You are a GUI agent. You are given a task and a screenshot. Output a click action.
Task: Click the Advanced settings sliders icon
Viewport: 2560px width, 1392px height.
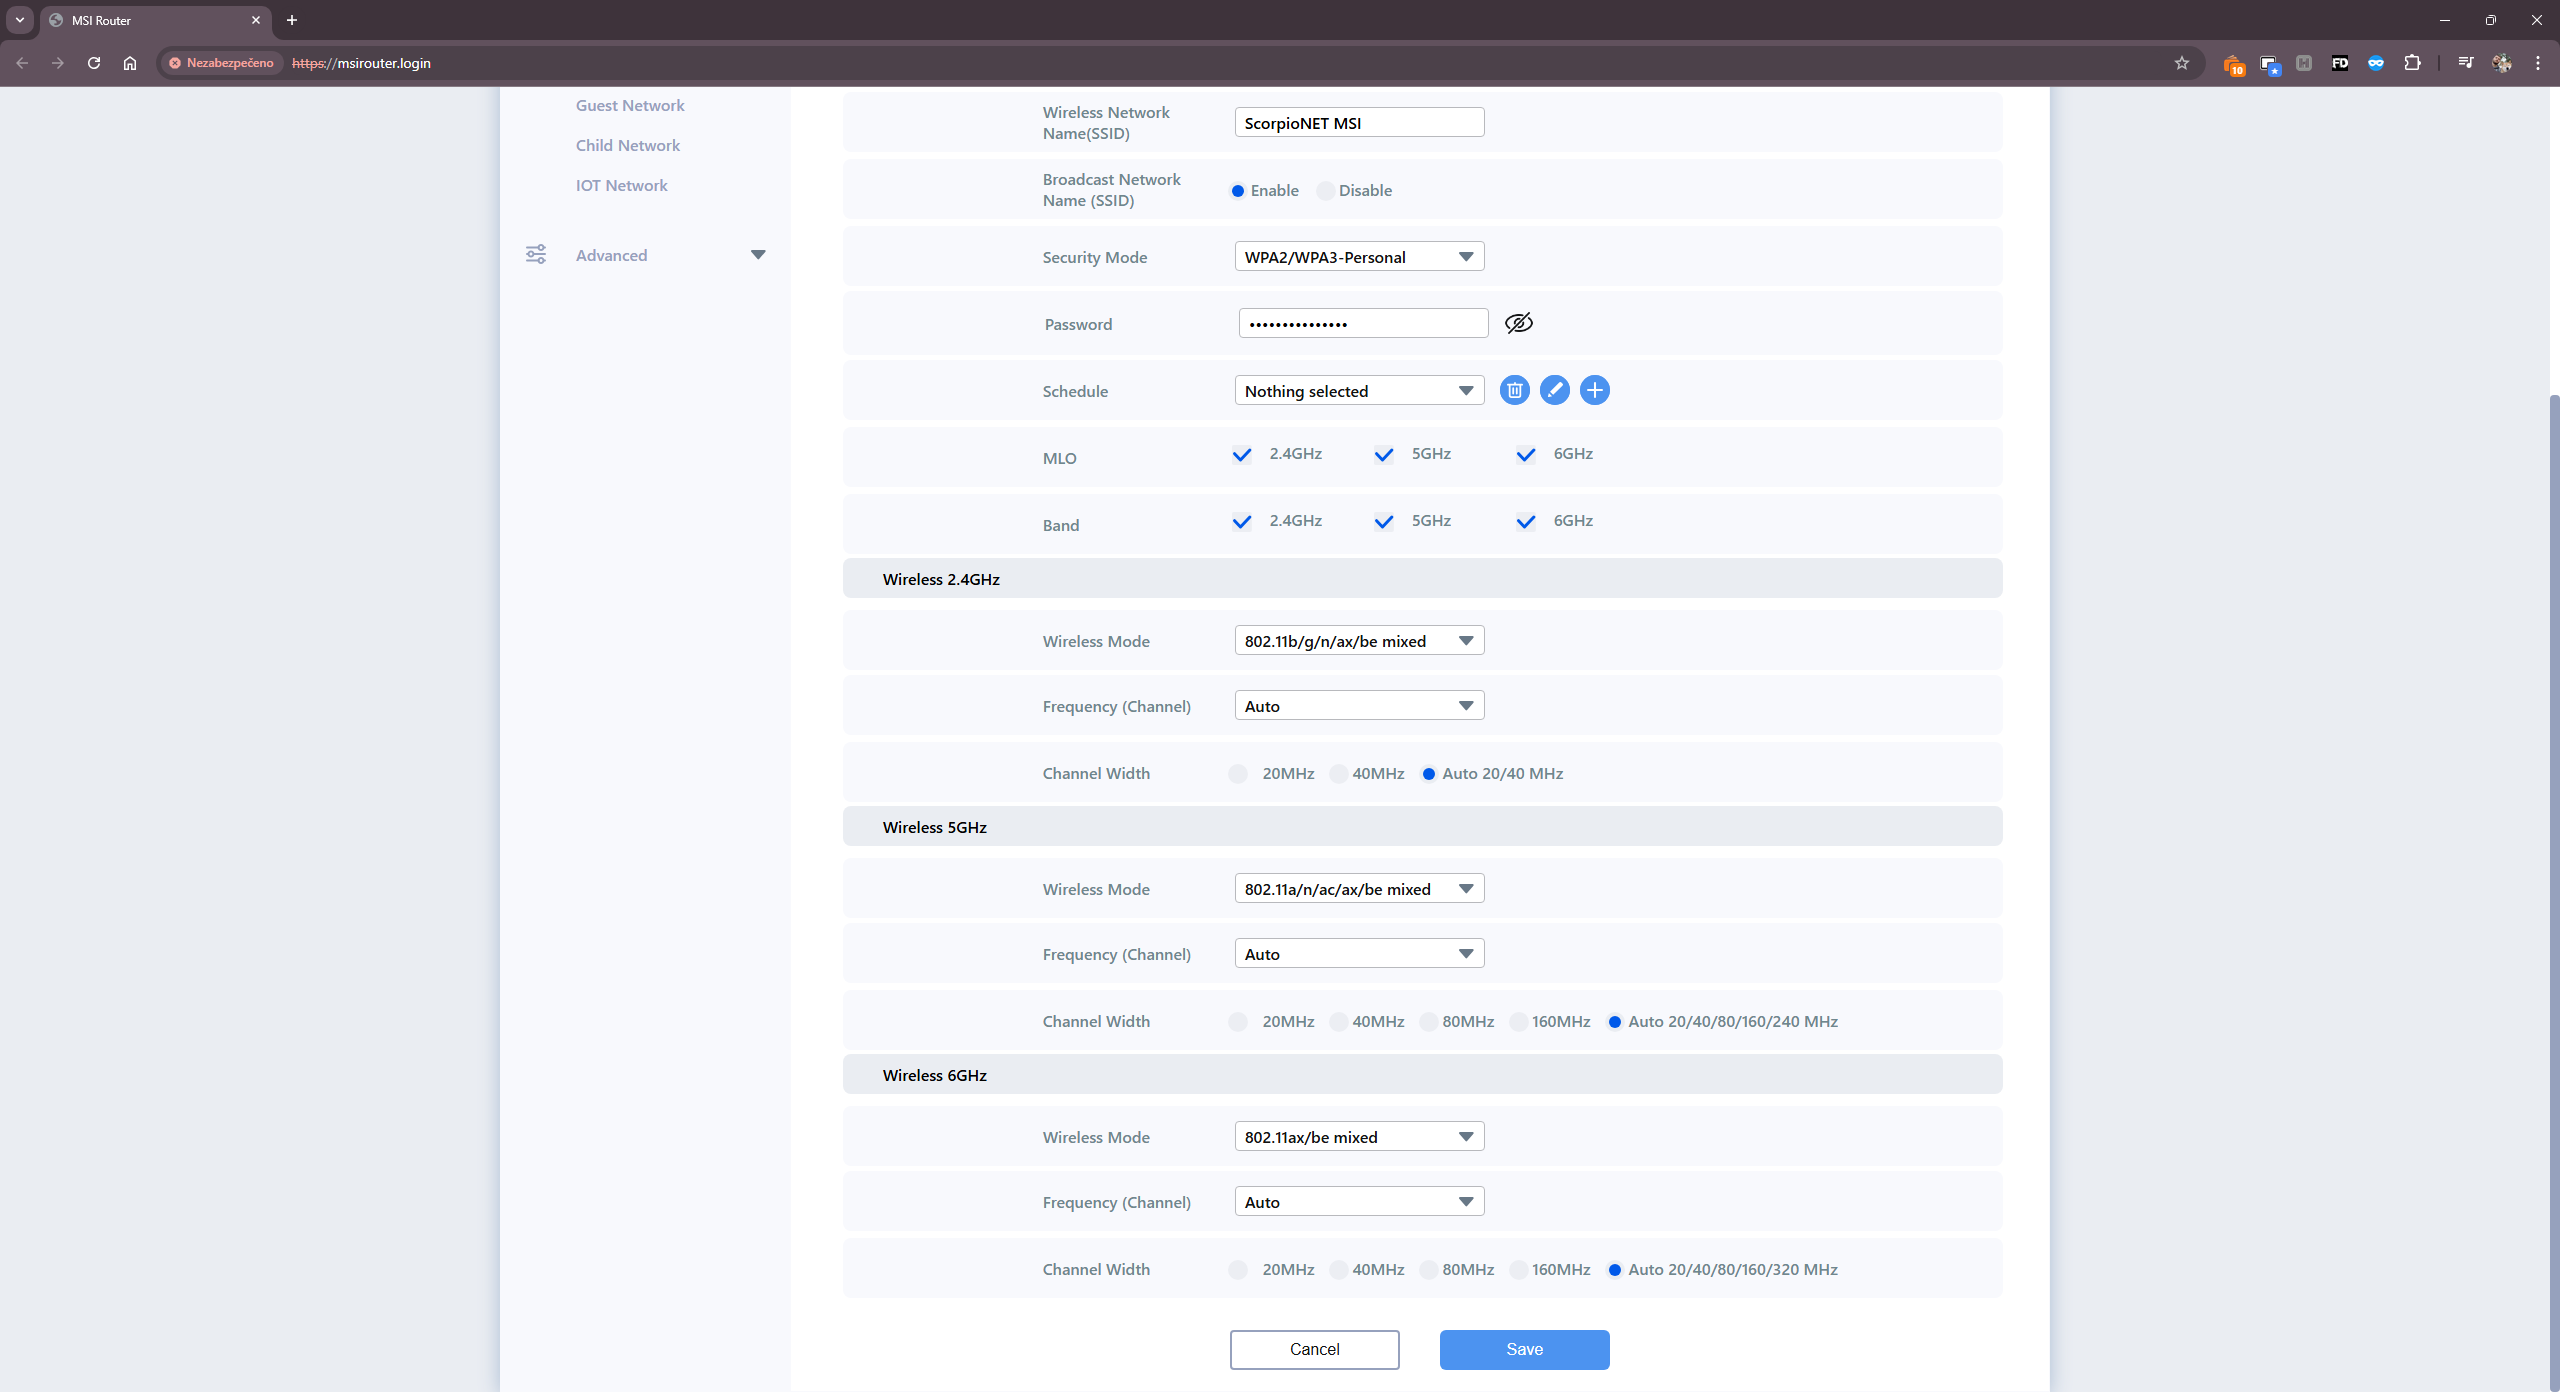536,255
